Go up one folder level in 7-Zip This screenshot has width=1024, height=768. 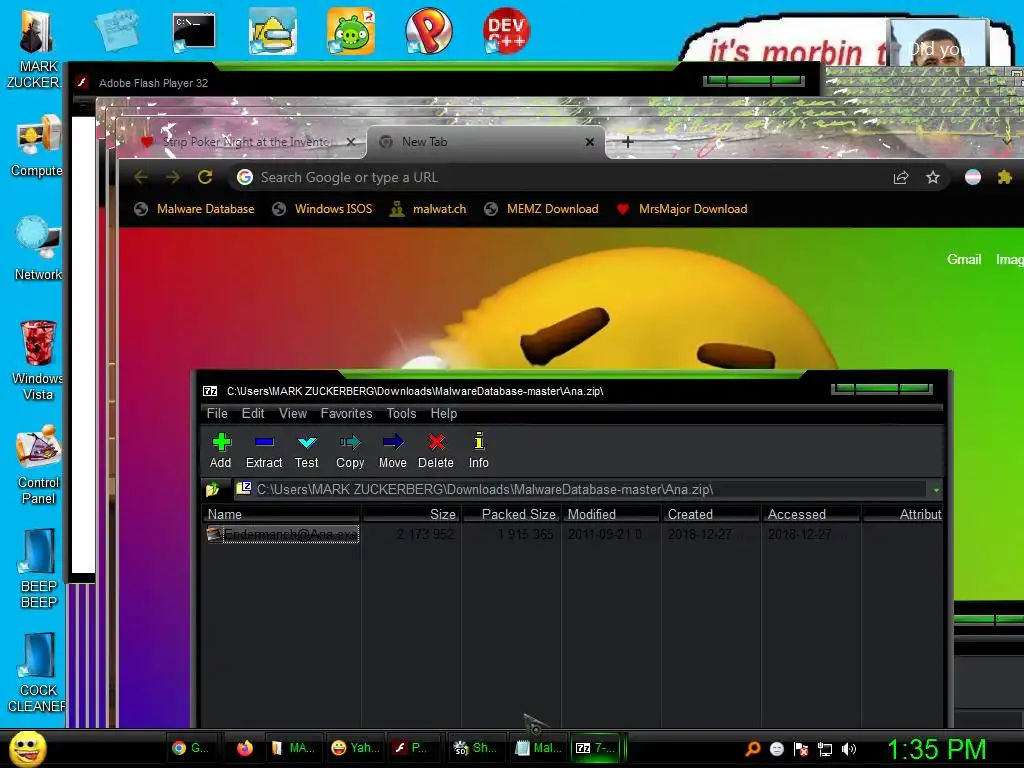click(212, 489)
